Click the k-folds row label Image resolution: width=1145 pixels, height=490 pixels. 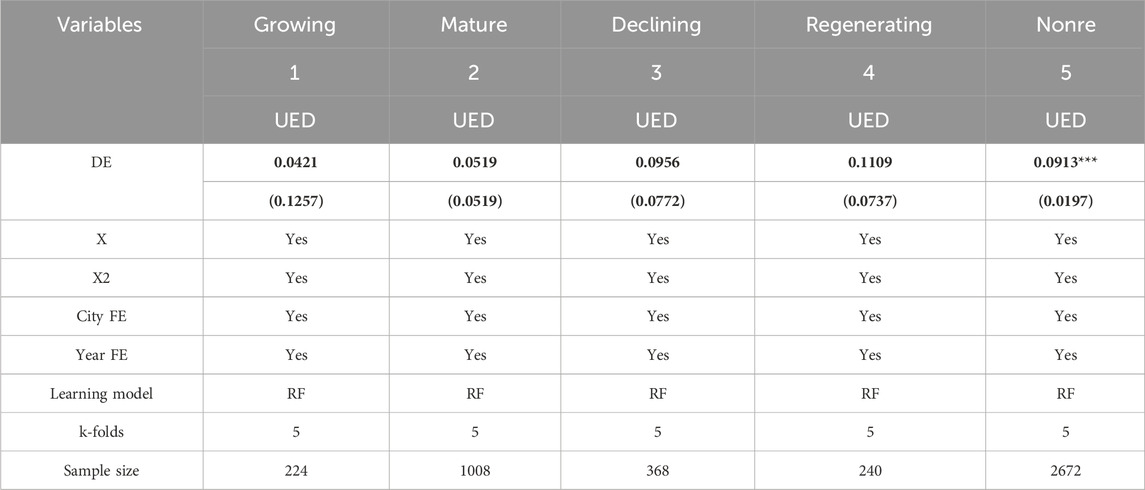[x=102, y=432]
